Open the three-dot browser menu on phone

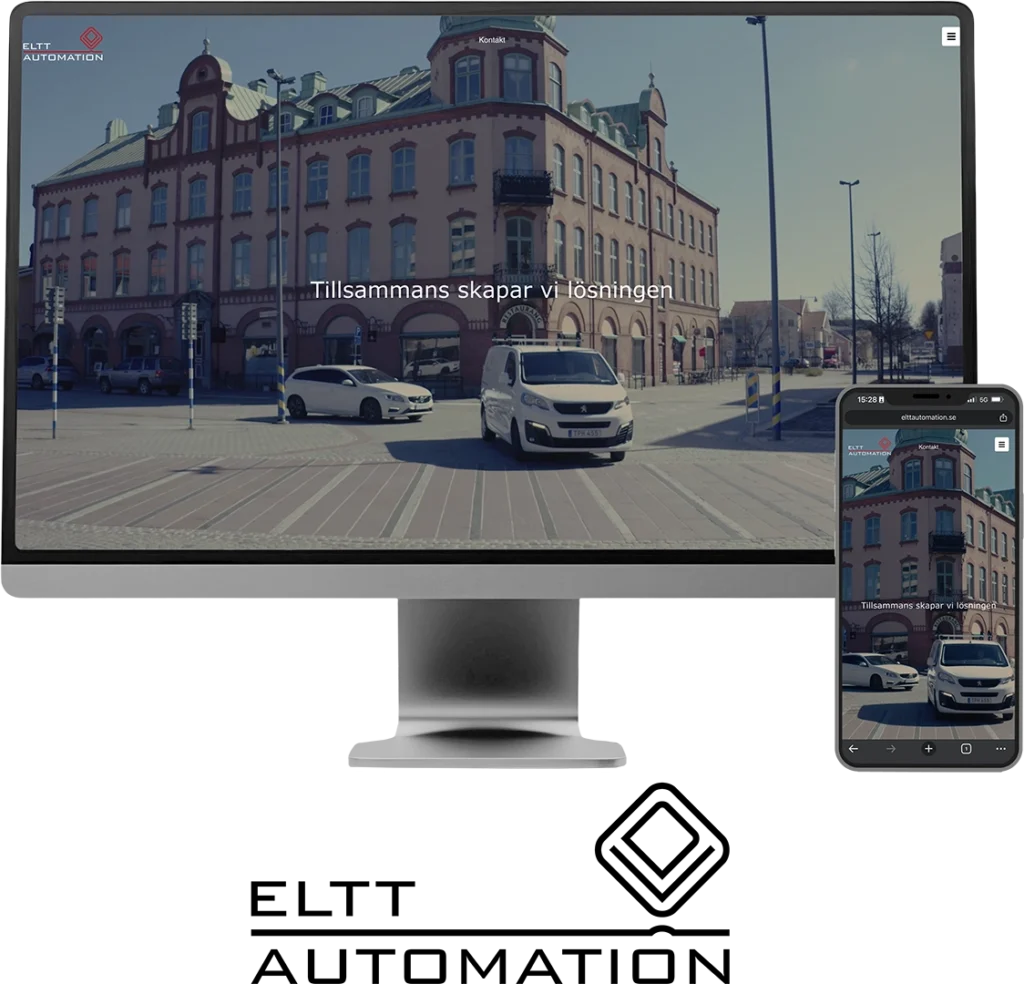[1001, 748]
